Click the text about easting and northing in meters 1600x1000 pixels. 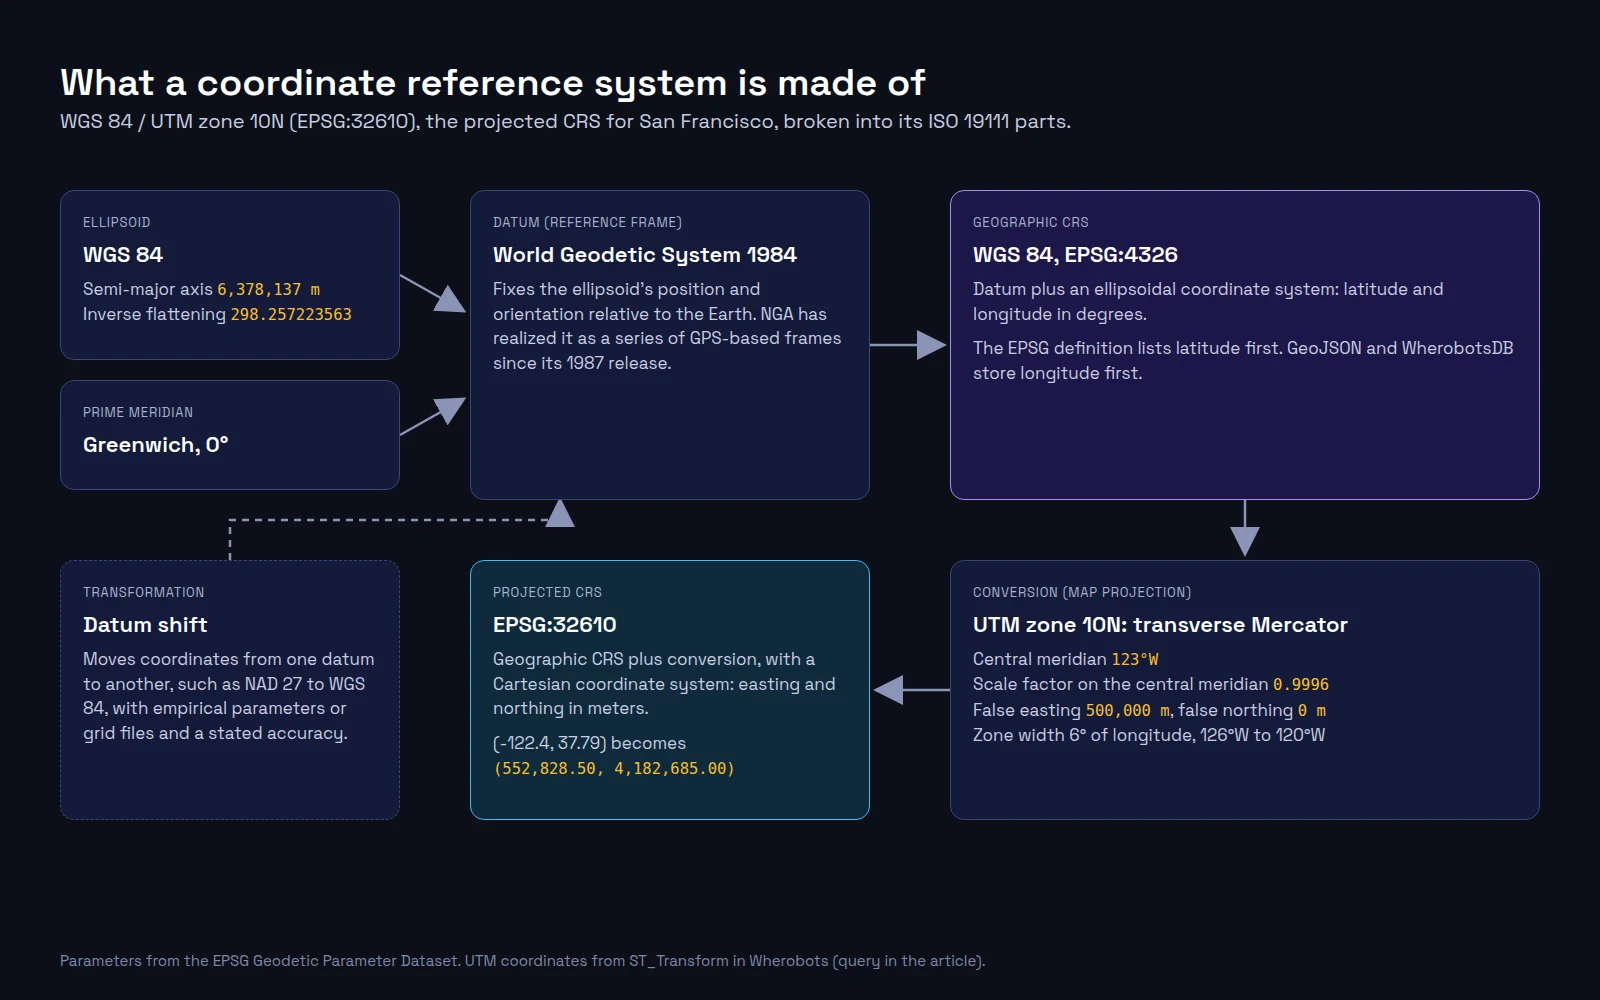coord(664,684)
